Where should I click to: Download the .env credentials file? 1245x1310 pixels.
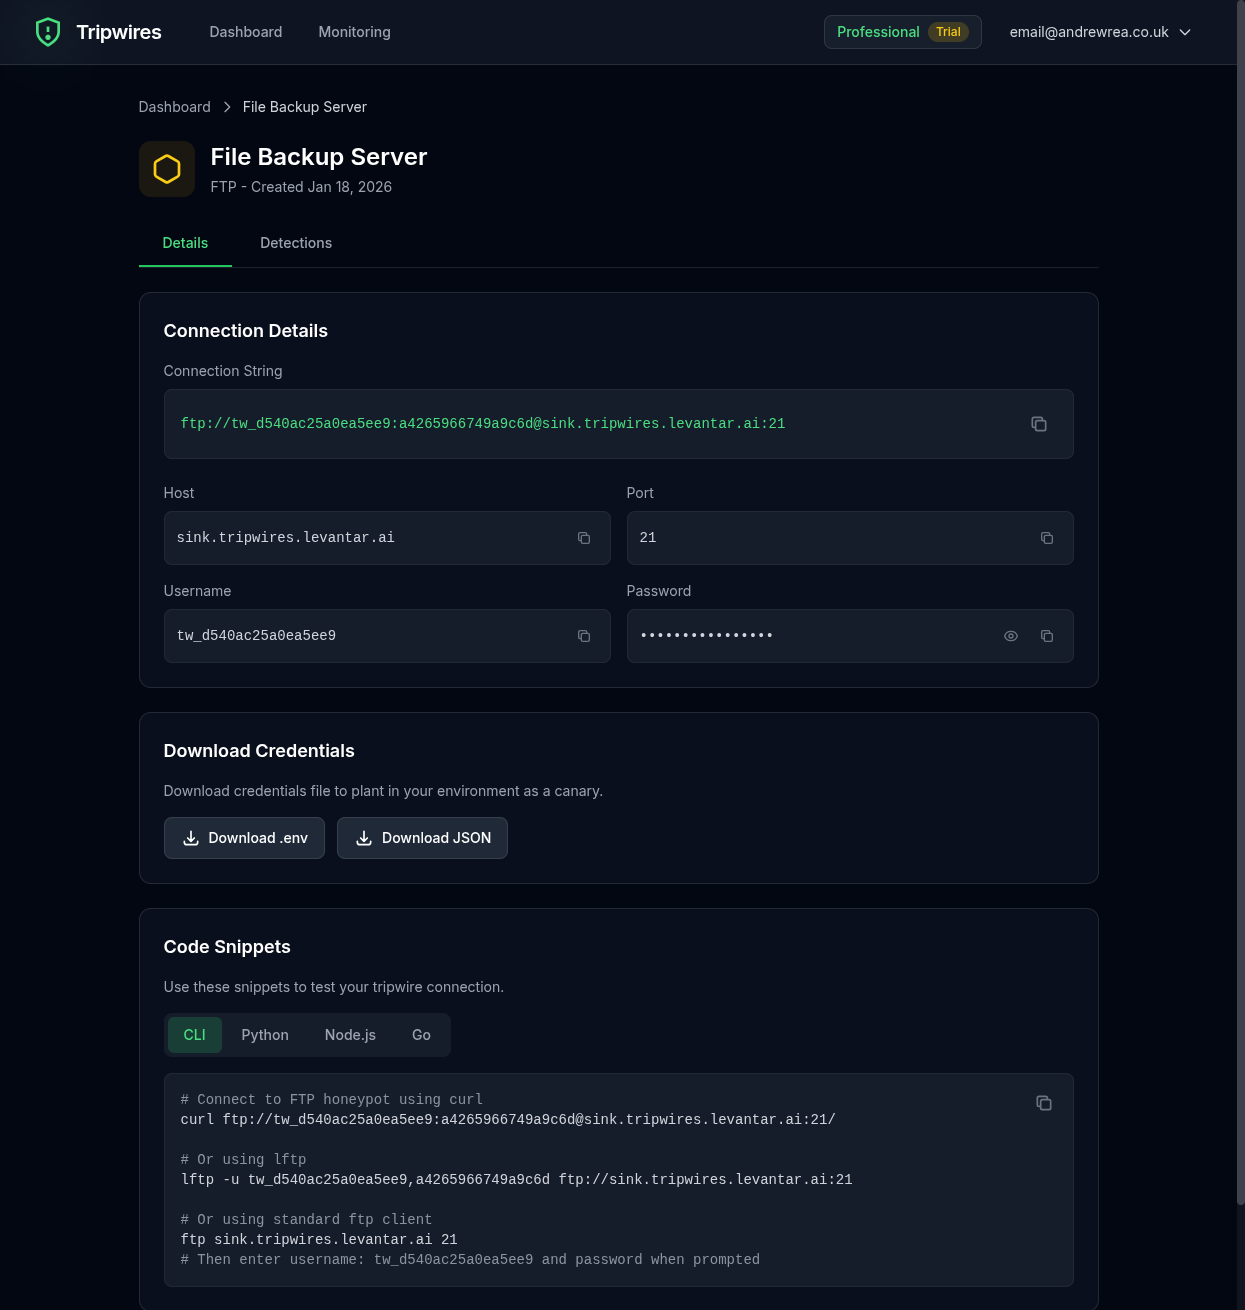click(244, 838)
